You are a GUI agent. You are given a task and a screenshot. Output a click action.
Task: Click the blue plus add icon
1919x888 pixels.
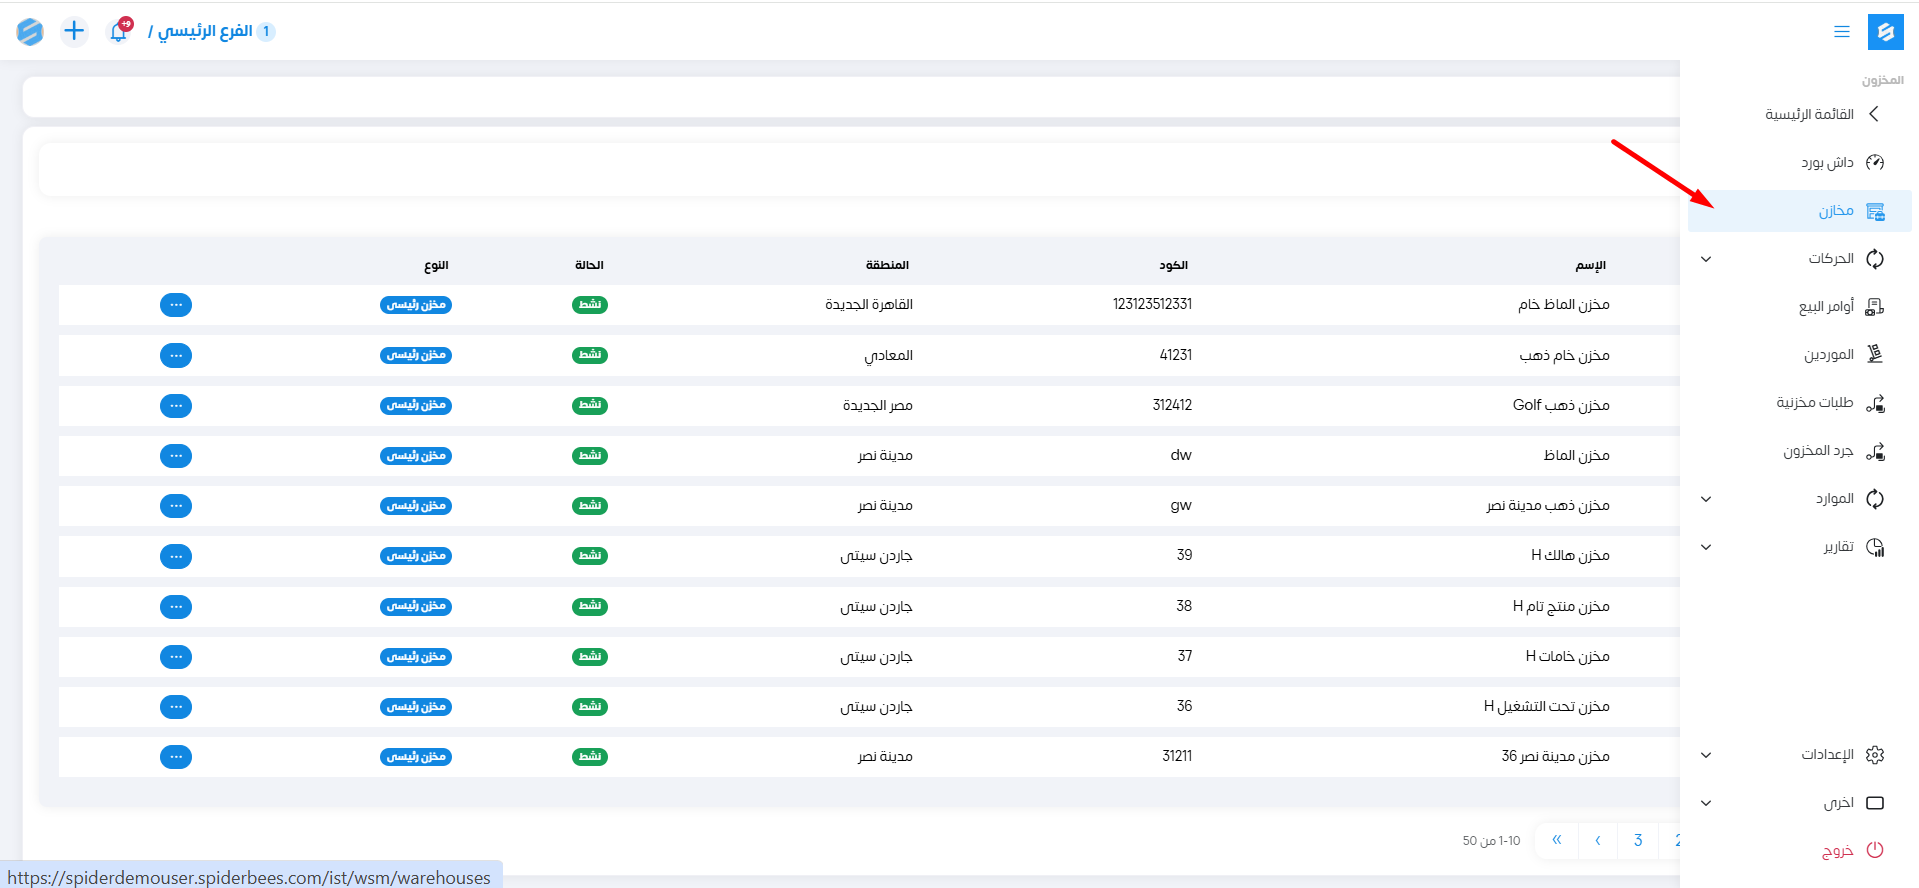coord(74,31)
